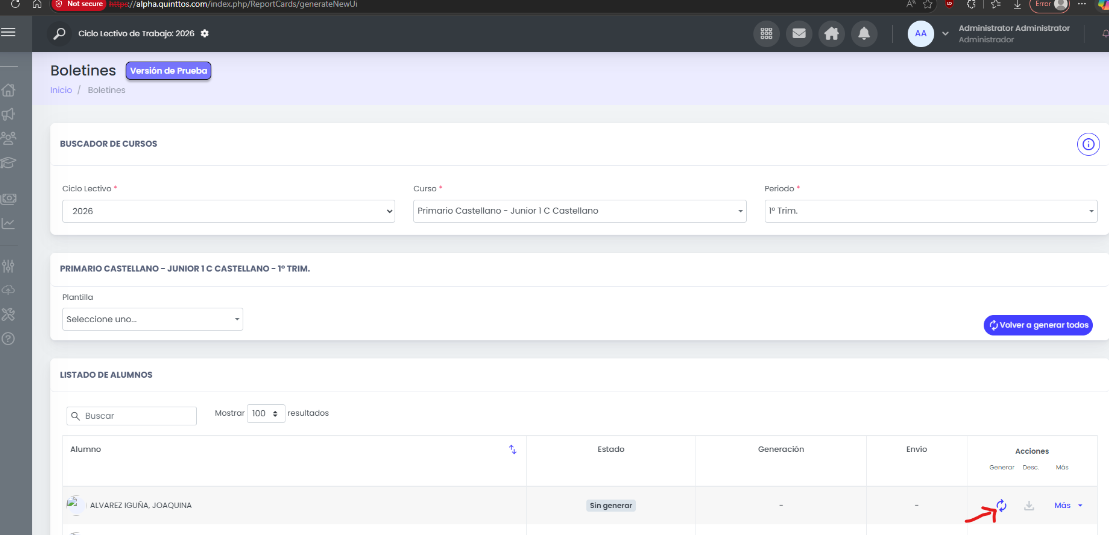The width and height of the screenshot is (1109, 535).
Task: Open the Periodo 1º Trim. dropdown
Action: 931,211
